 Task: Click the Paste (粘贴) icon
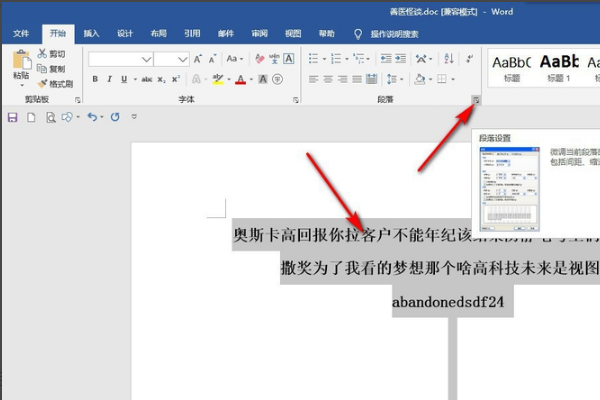tap(20, 65)
